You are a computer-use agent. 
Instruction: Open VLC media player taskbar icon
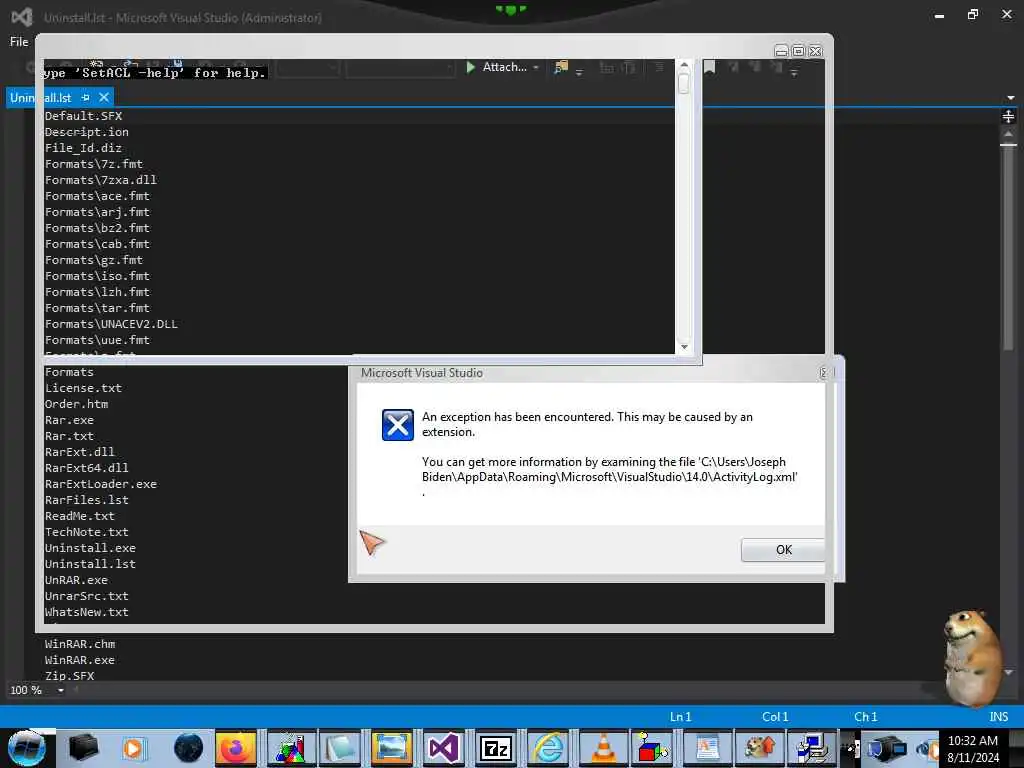coord(603,748)
